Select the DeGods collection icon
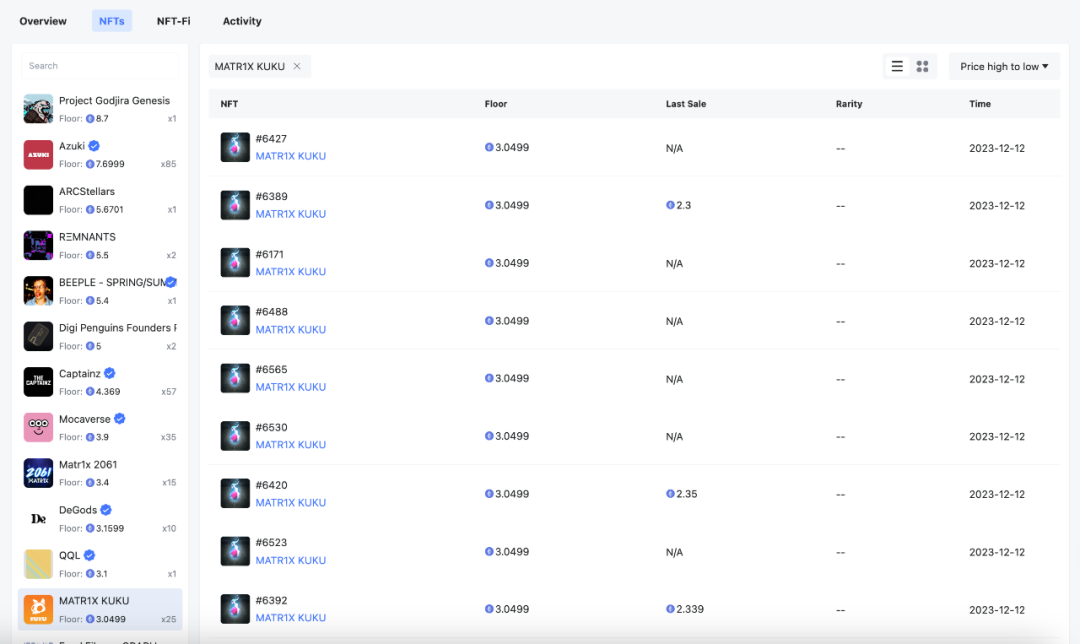 coord(38,518)
